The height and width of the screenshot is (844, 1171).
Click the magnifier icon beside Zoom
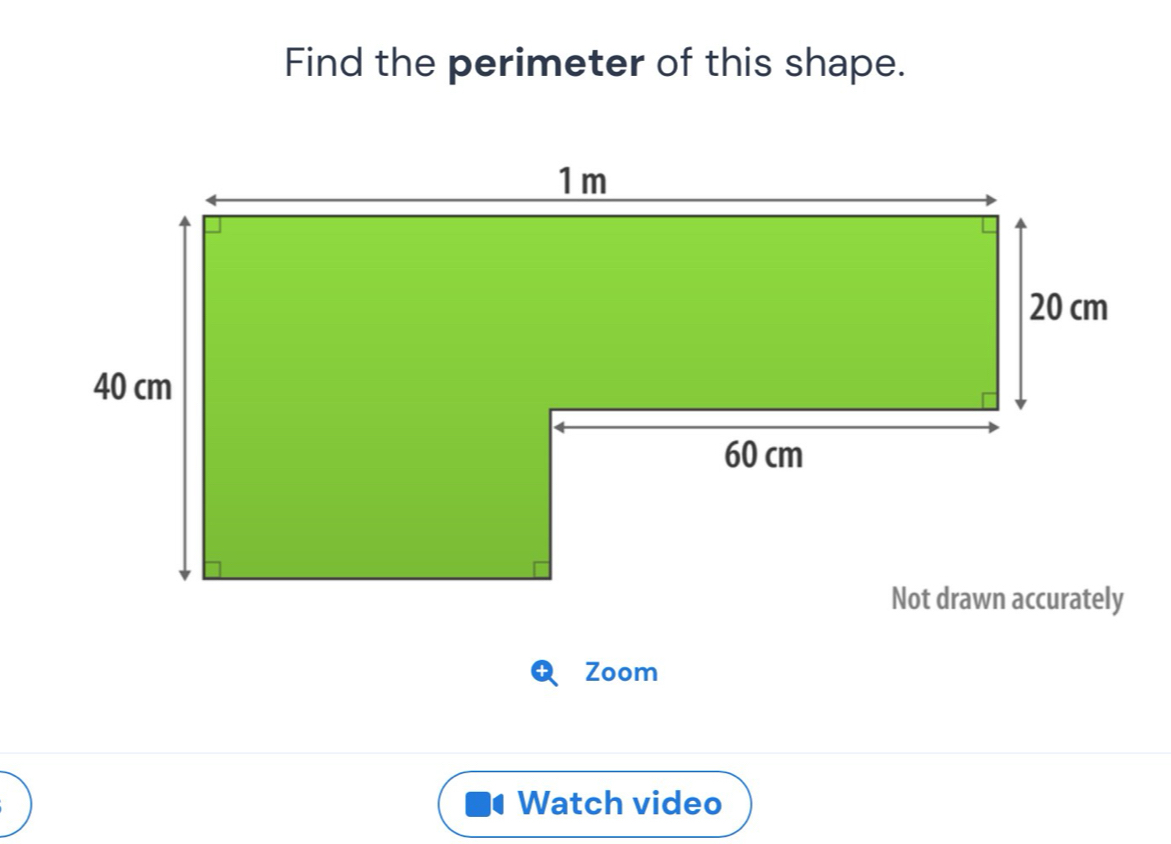point(545,673)
